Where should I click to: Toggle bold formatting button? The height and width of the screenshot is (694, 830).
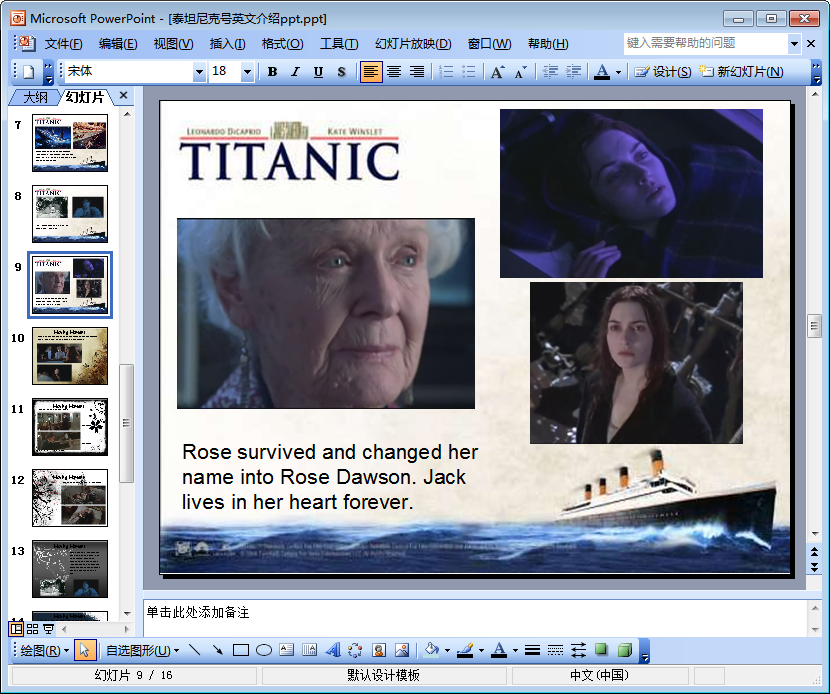click(x=272, y=72)
